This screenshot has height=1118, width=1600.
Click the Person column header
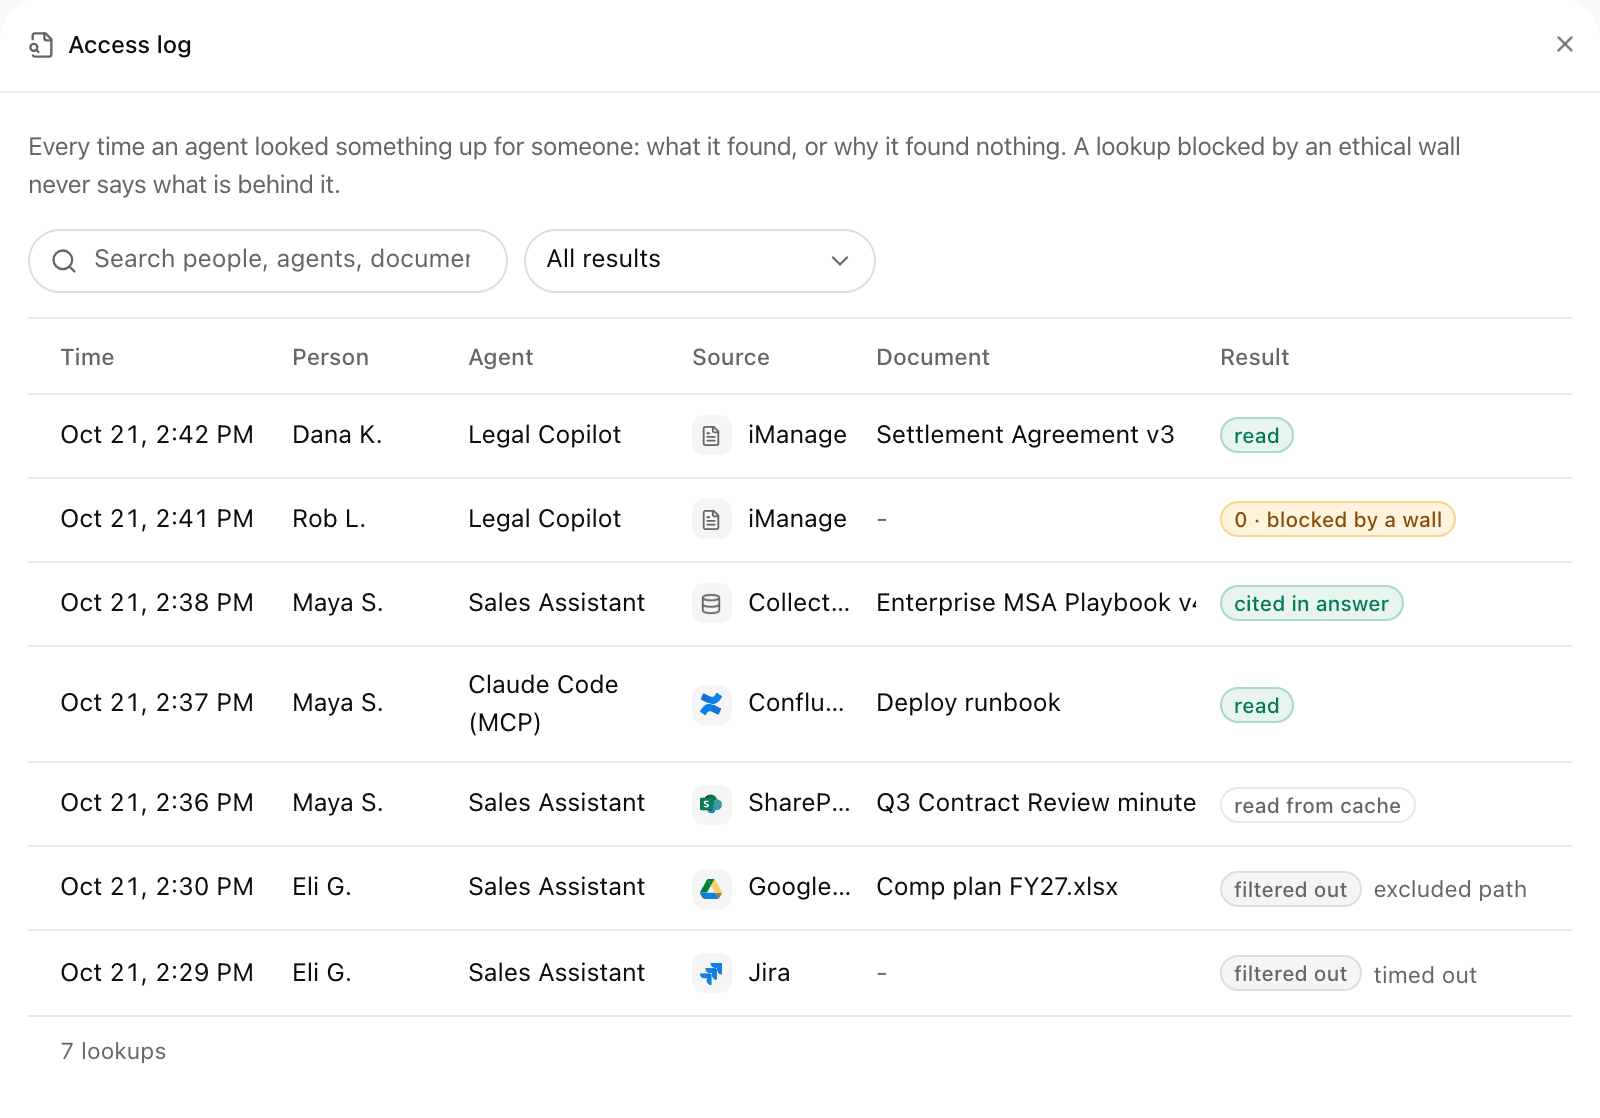[330, 357]
